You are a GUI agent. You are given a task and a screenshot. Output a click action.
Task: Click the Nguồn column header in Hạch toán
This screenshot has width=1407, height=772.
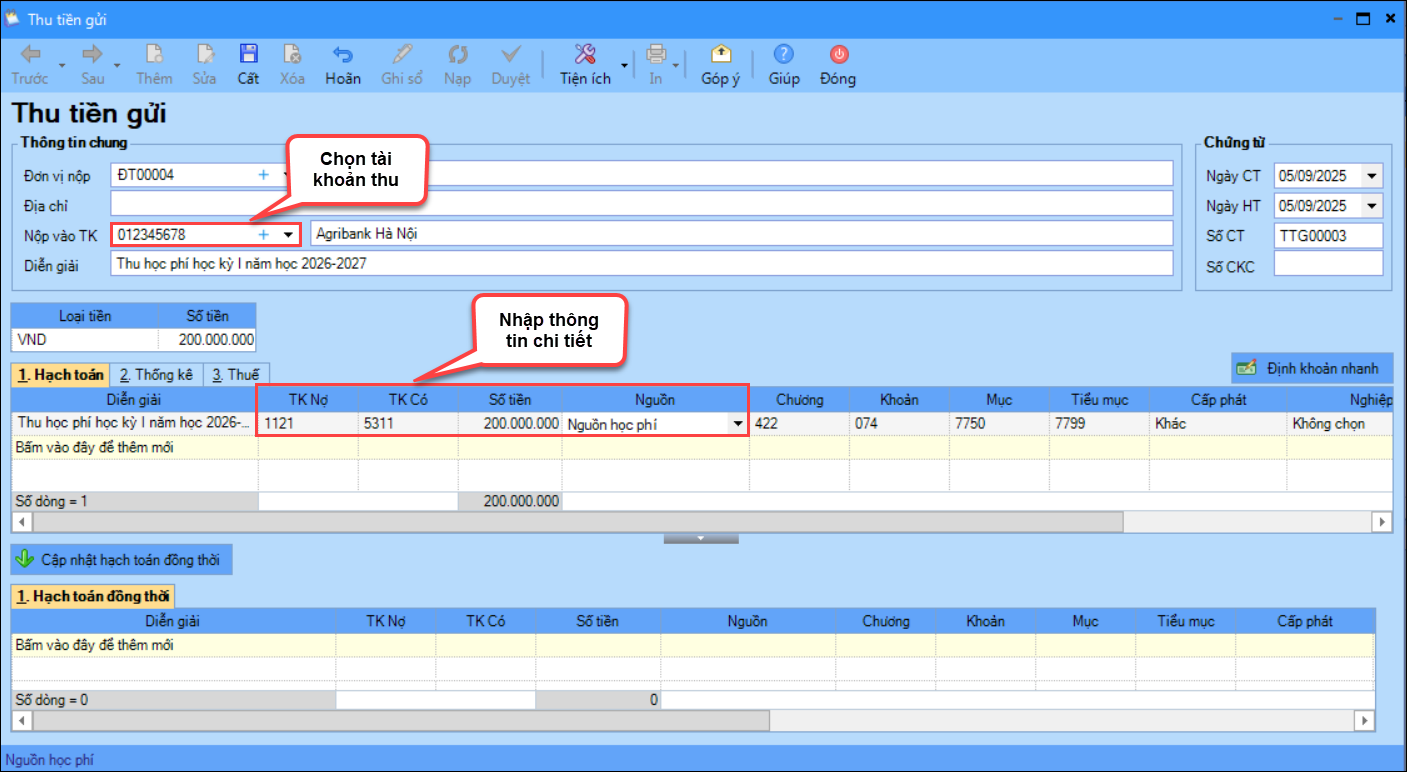(655, 399)
